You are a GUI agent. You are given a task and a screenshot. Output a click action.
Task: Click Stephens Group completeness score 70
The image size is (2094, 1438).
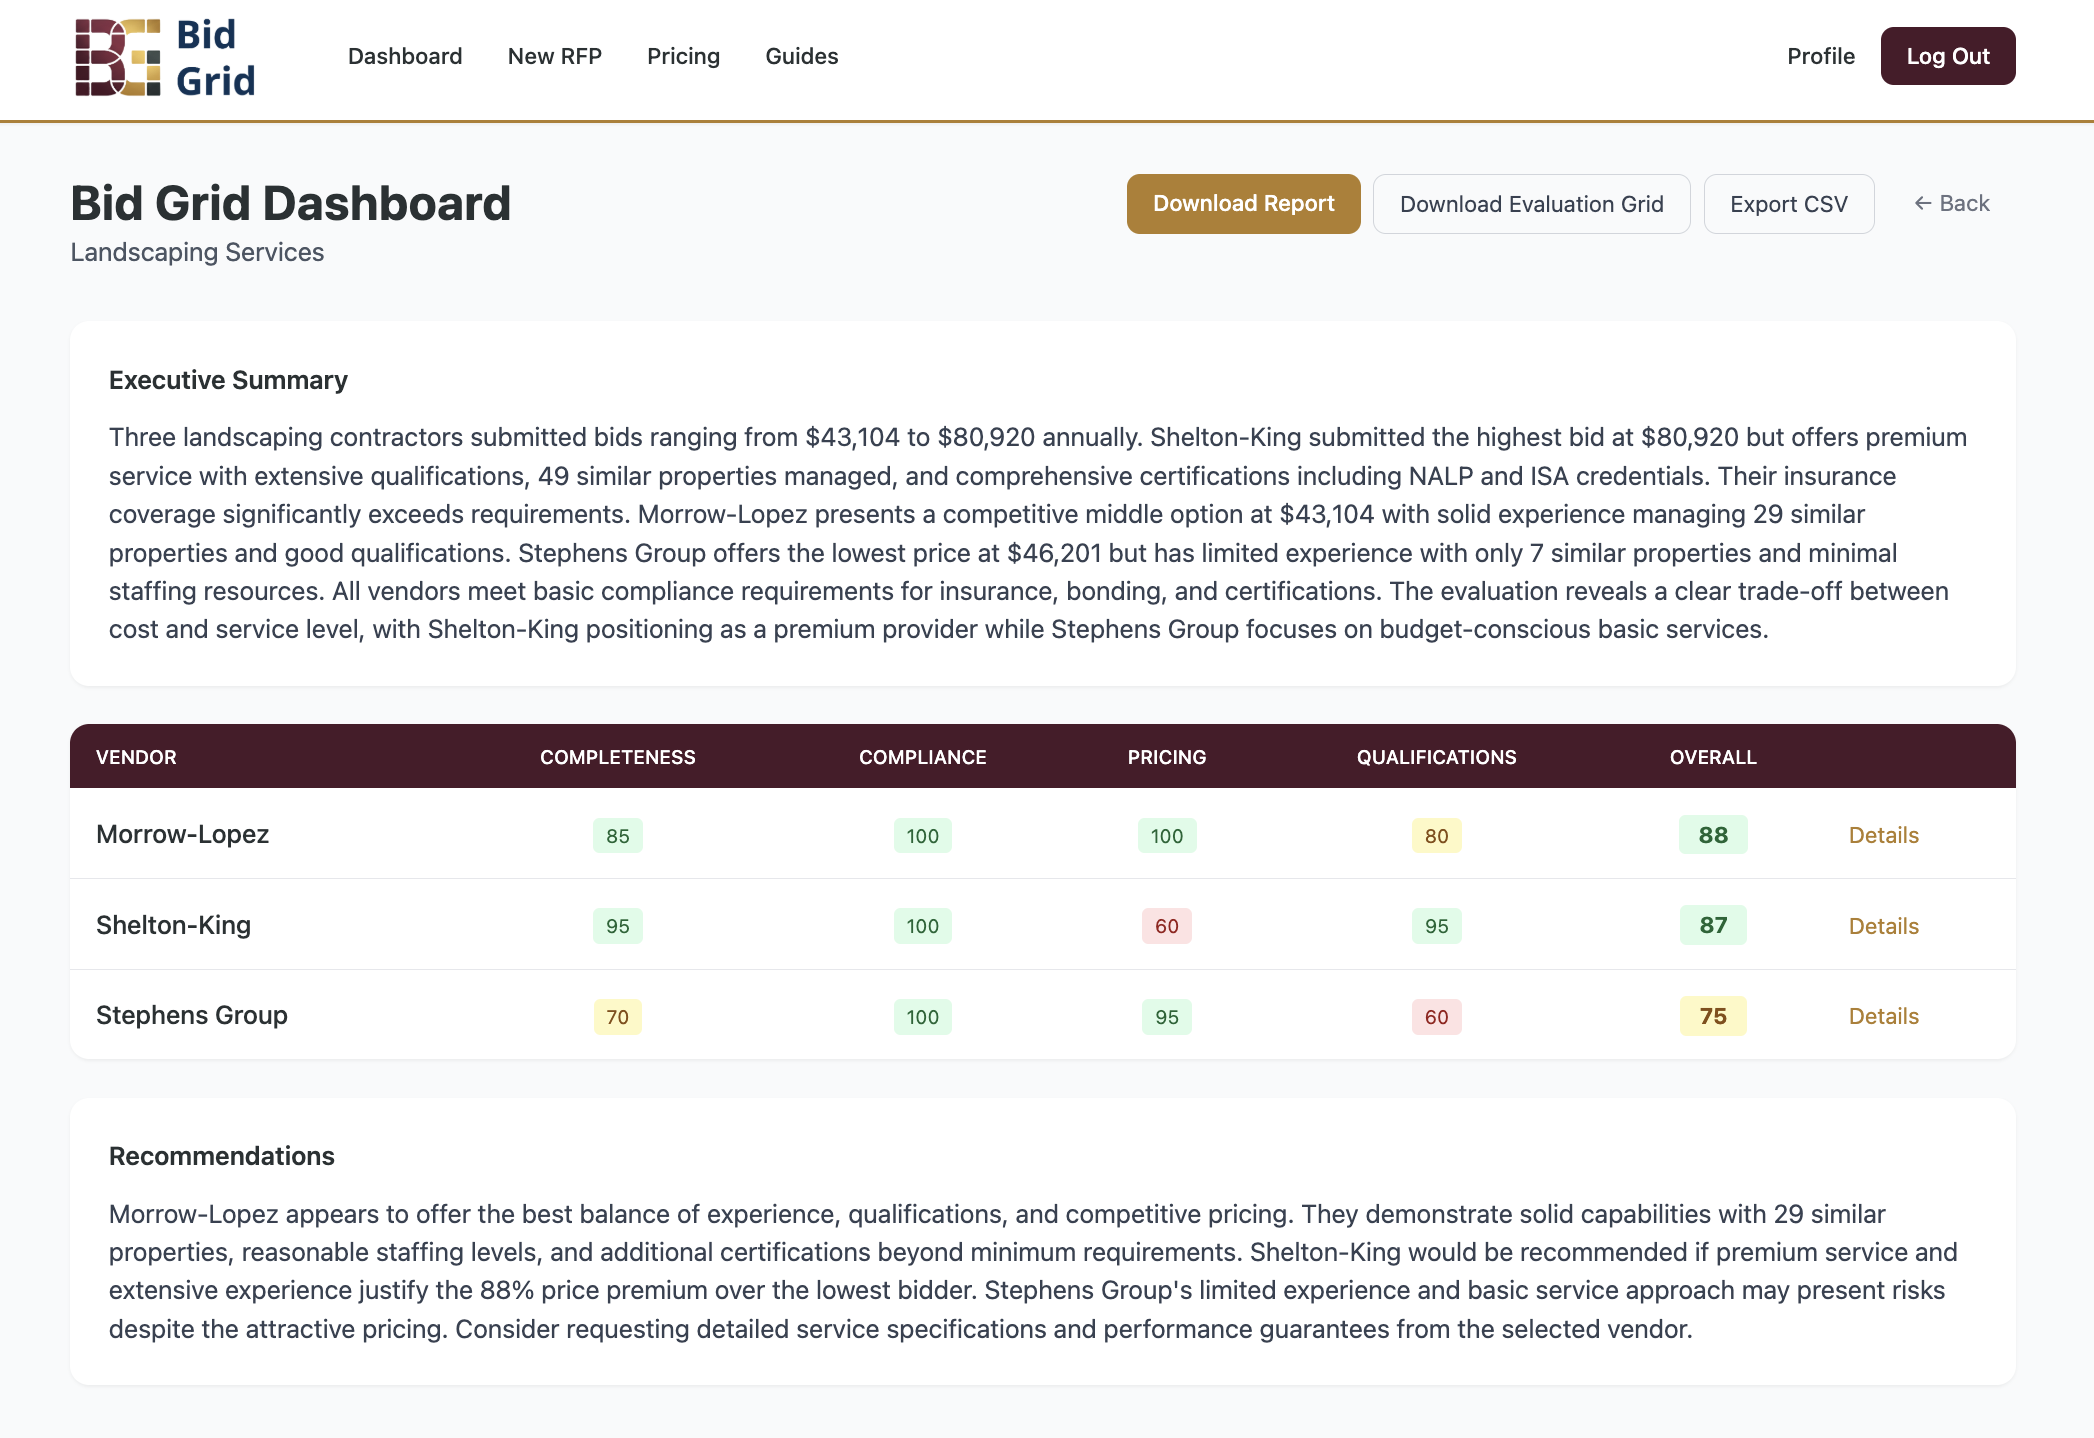pos(617,1016)
